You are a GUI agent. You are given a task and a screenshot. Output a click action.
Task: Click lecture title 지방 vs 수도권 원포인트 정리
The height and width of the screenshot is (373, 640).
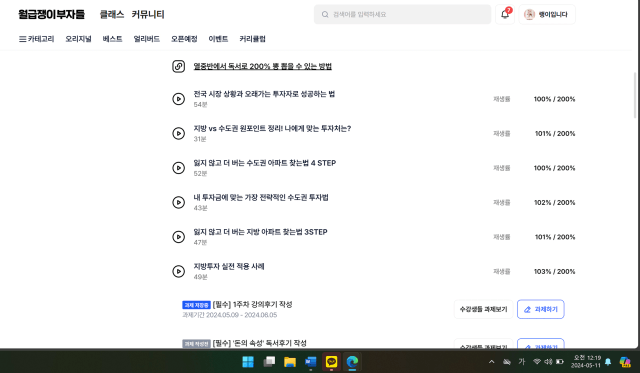click(272, 129)
